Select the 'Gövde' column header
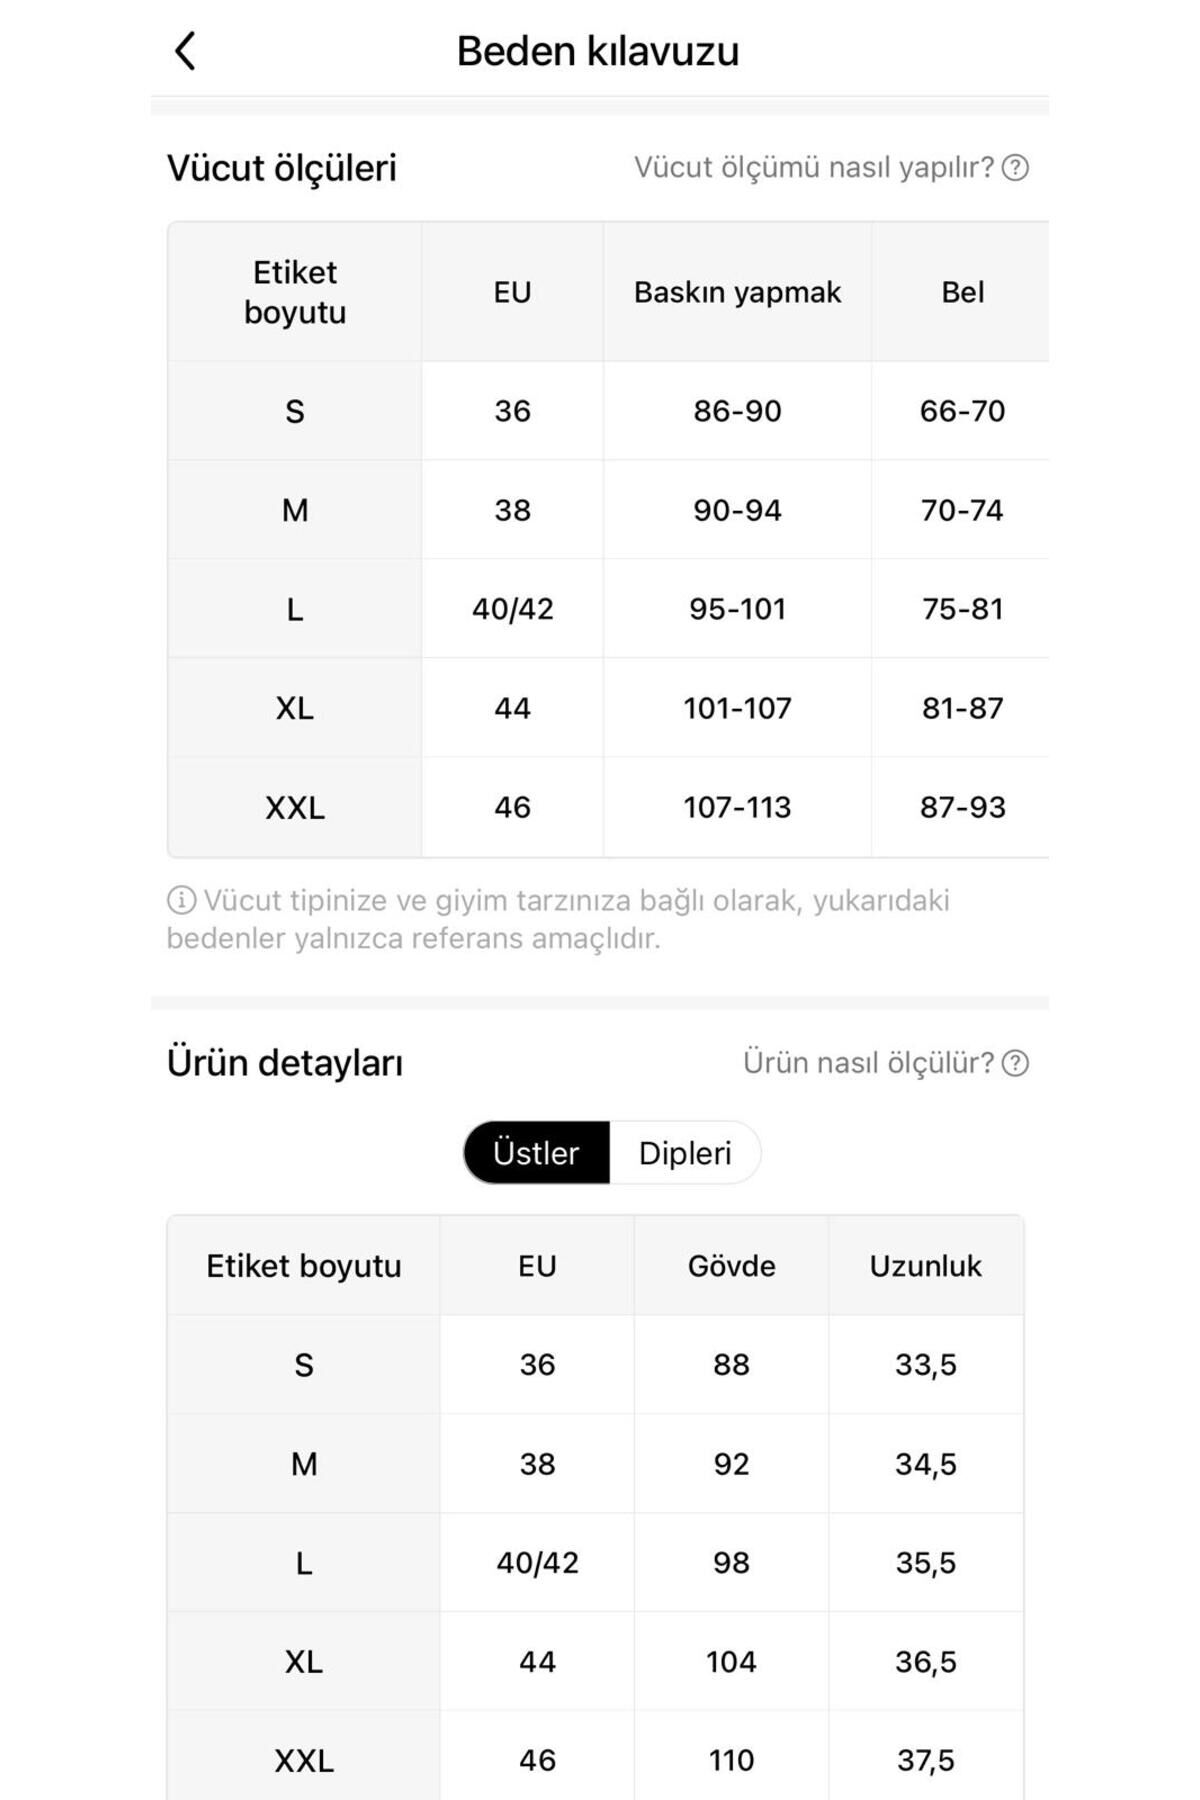 tap(731, 1266)
